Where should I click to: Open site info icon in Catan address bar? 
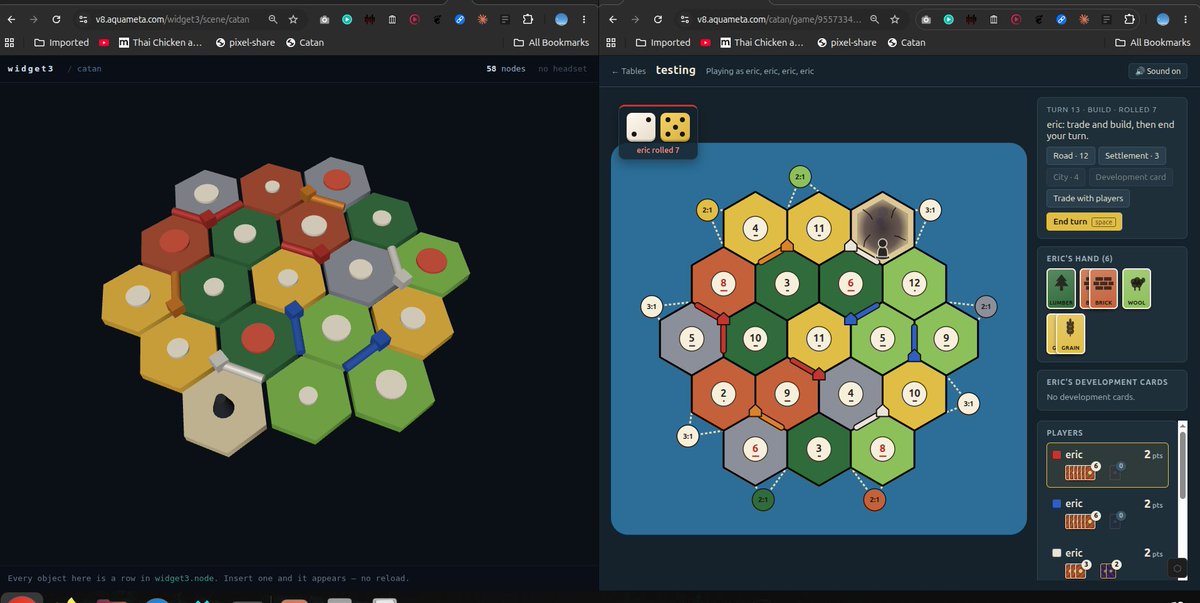(x=683, y=19)
